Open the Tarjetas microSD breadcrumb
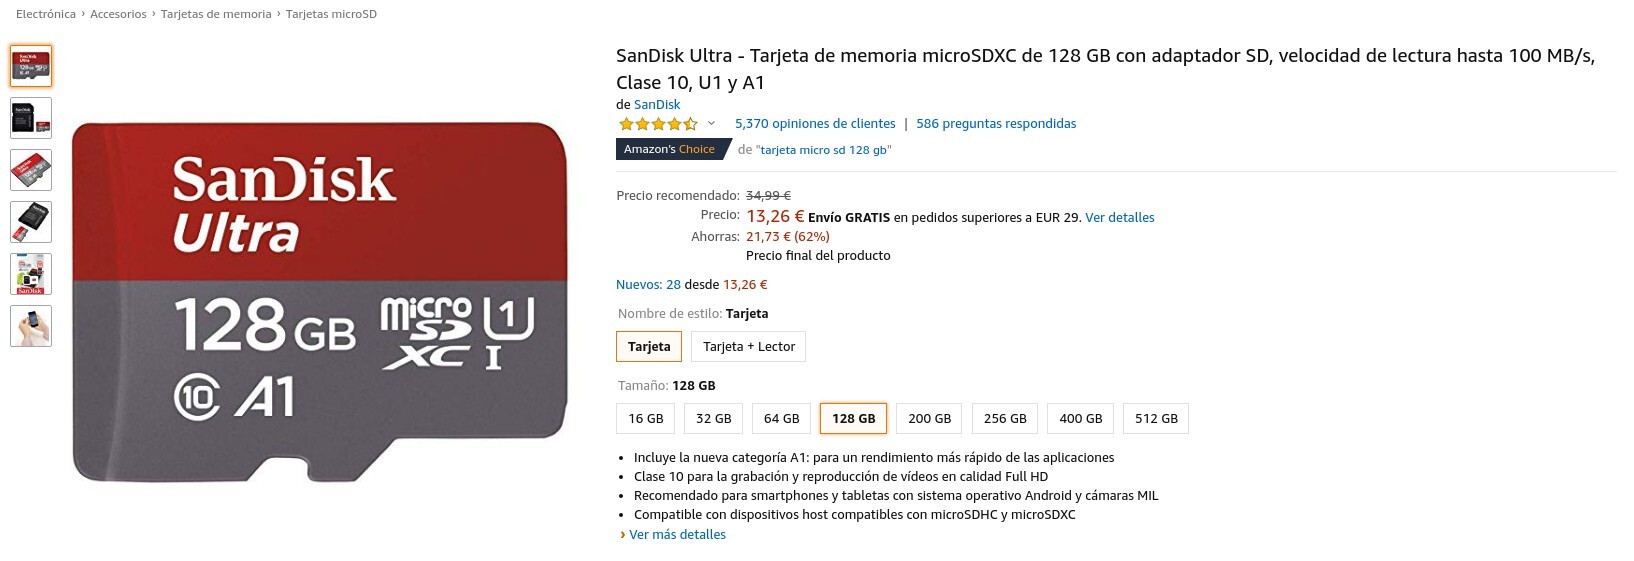The width and height of the screenshot is (1634, 561). coord(331,14)
